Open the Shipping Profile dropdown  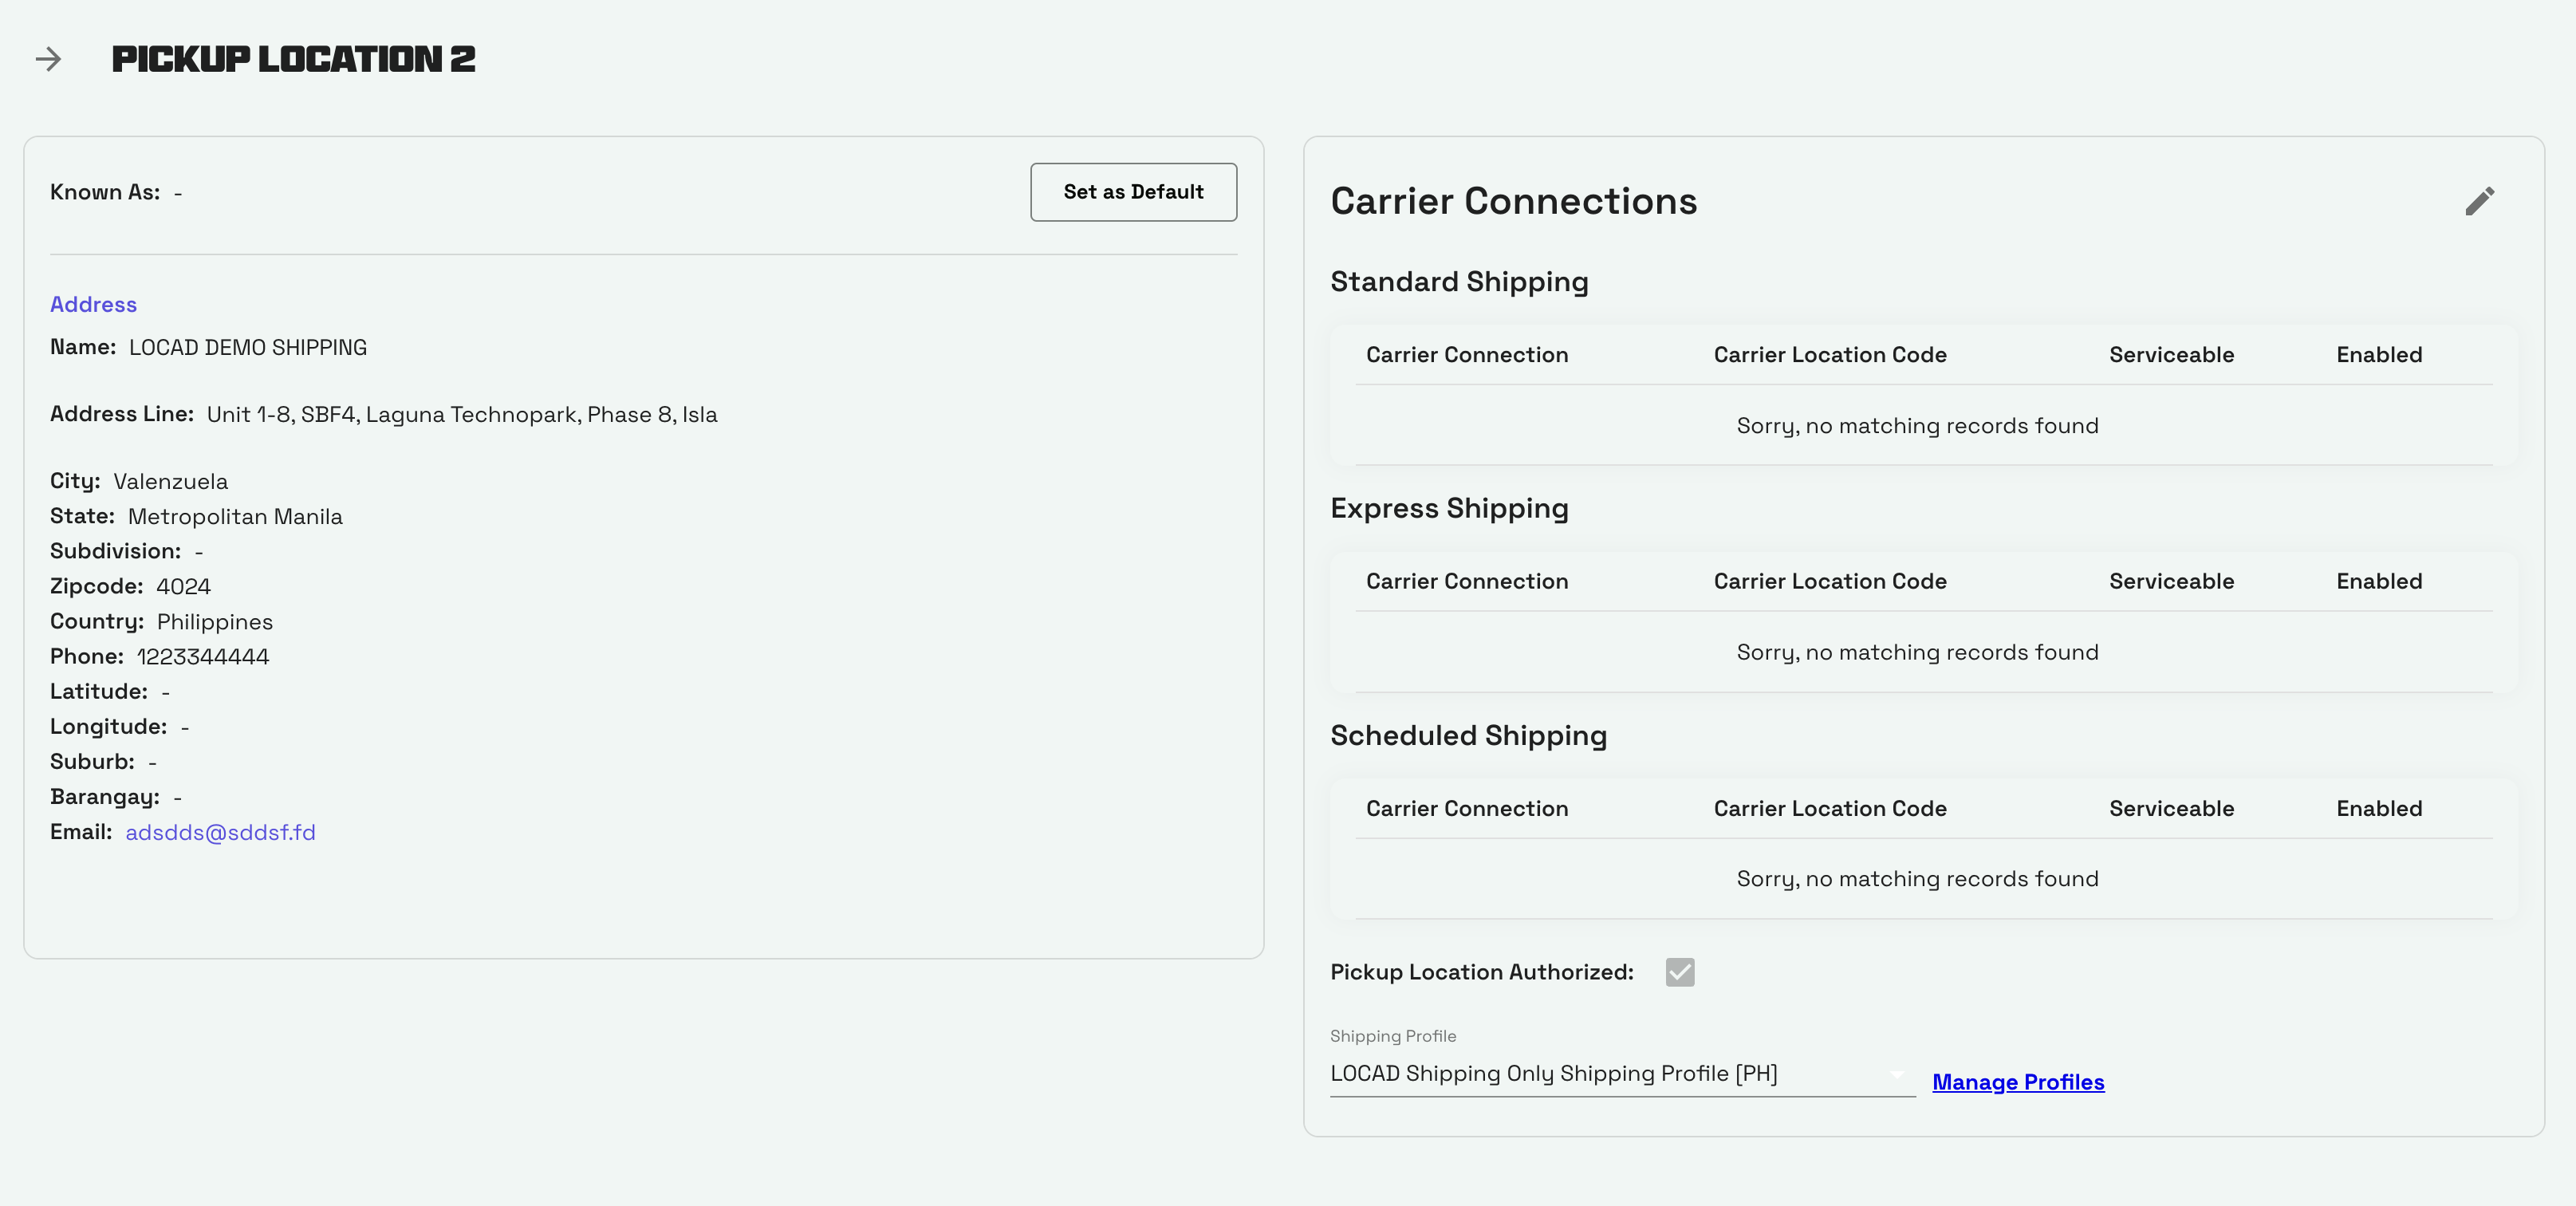click(1600, 1074)
